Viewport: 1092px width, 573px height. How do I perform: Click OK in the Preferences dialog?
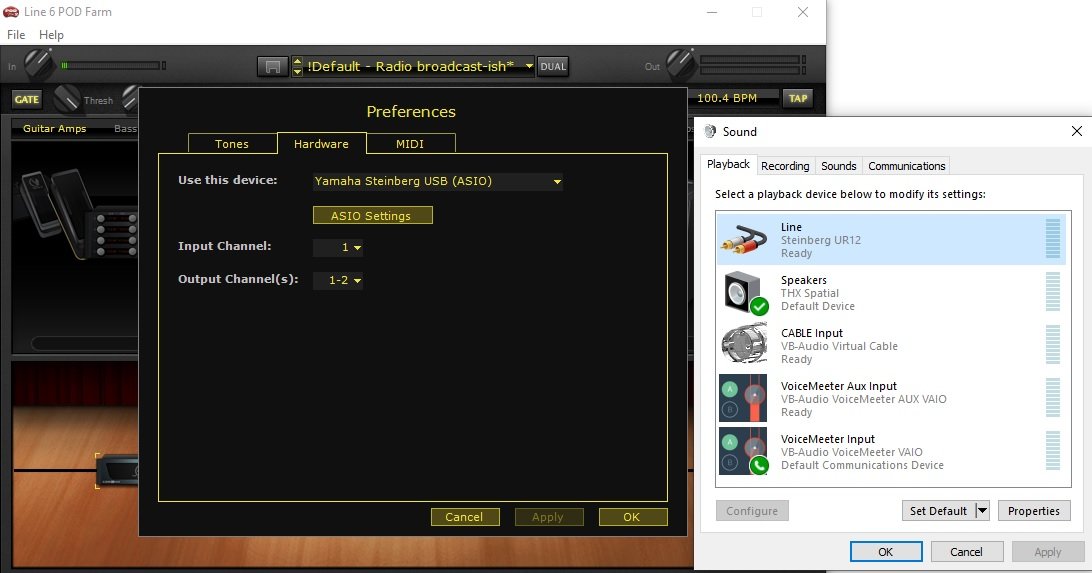click(x=632, y=517)
